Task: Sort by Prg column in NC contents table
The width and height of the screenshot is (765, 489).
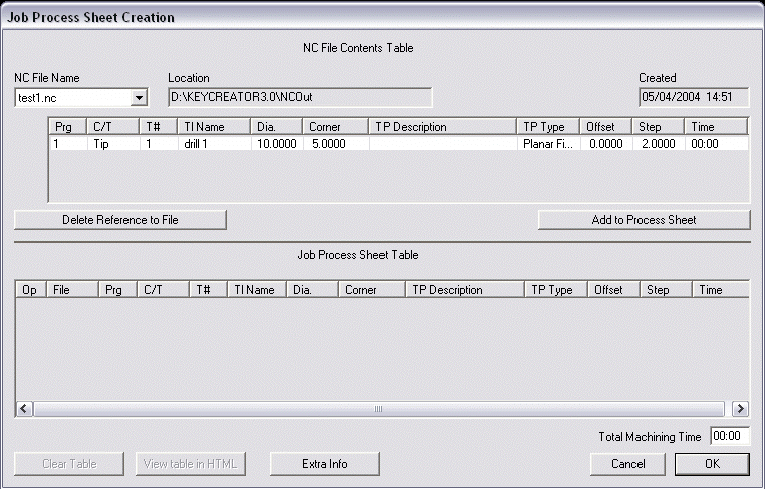Action: click(x=68, y=127)
